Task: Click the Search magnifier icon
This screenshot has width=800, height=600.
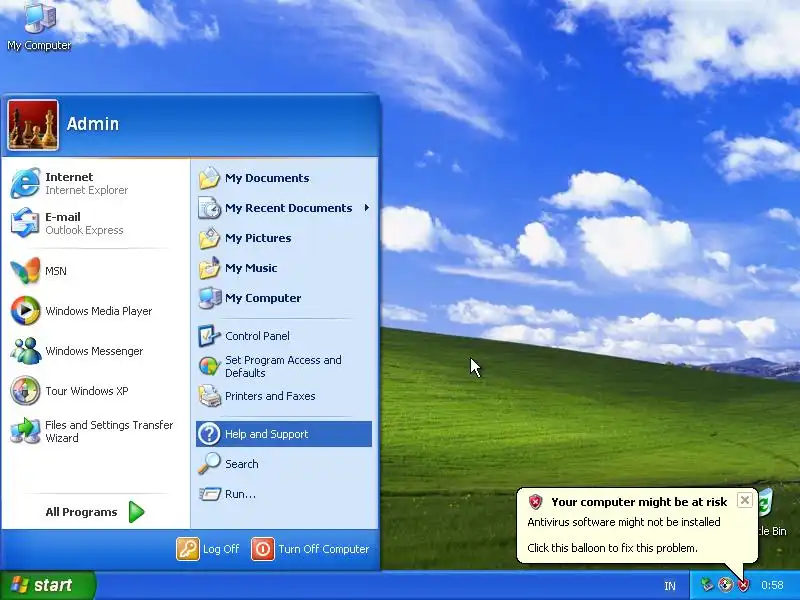Action: [209, 464]
